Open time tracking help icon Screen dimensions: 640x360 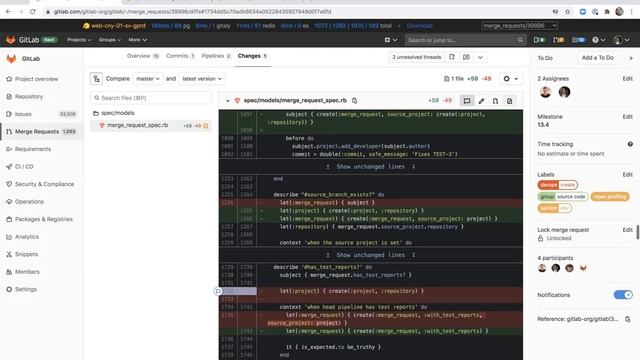pyautogui.click(x=630, y=144)
